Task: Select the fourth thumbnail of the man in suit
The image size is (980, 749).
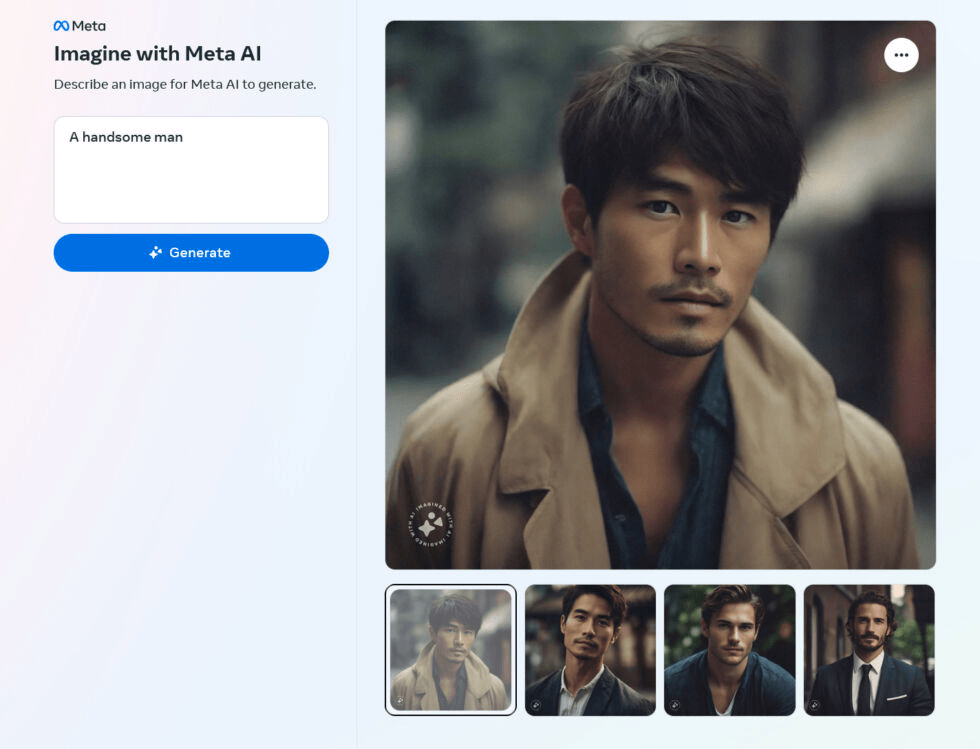Action: click(868, 649)
